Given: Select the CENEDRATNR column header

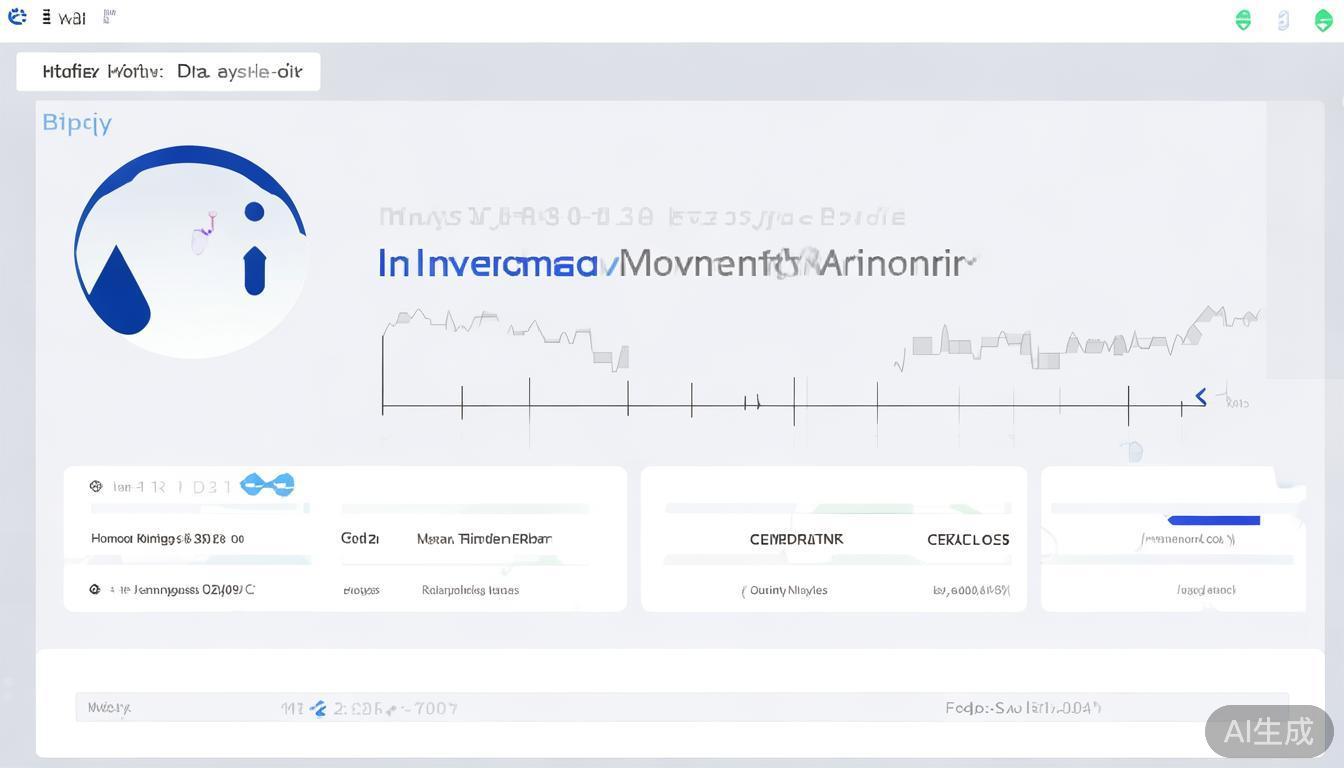Looking at the screenshot, I should coord(796,539).
